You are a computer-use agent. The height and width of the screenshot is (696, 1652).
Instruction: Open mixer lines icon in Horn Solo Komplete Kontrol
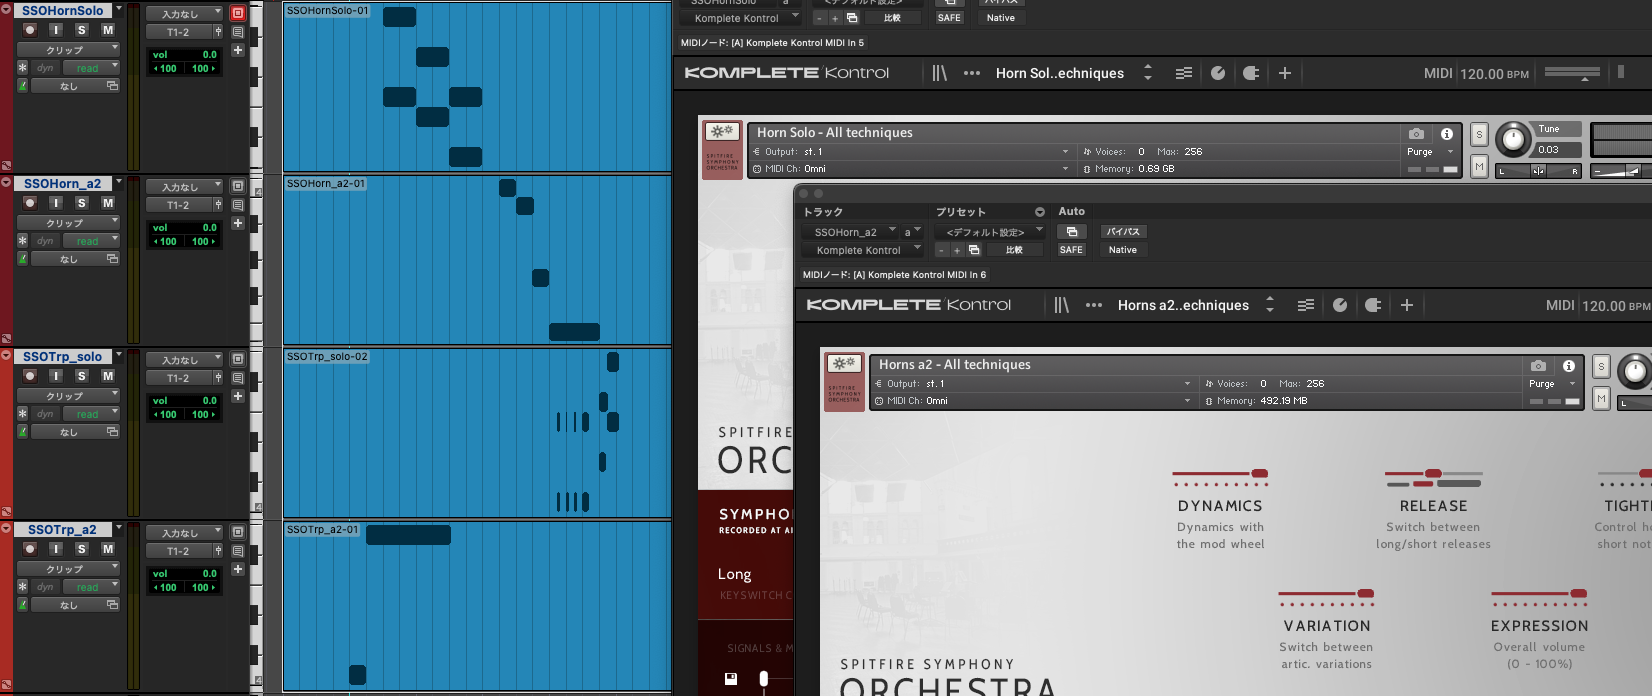[1184, 73]
